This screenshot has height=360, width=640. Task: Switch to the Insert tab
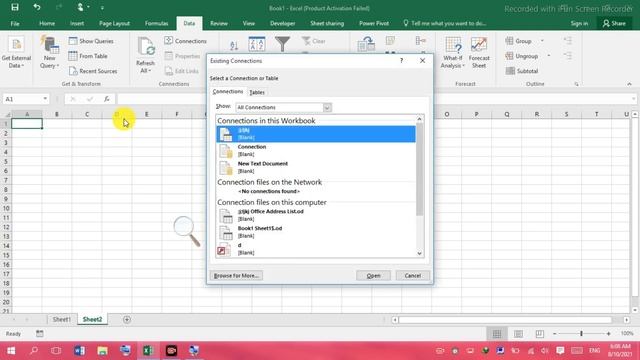point(77,23)
